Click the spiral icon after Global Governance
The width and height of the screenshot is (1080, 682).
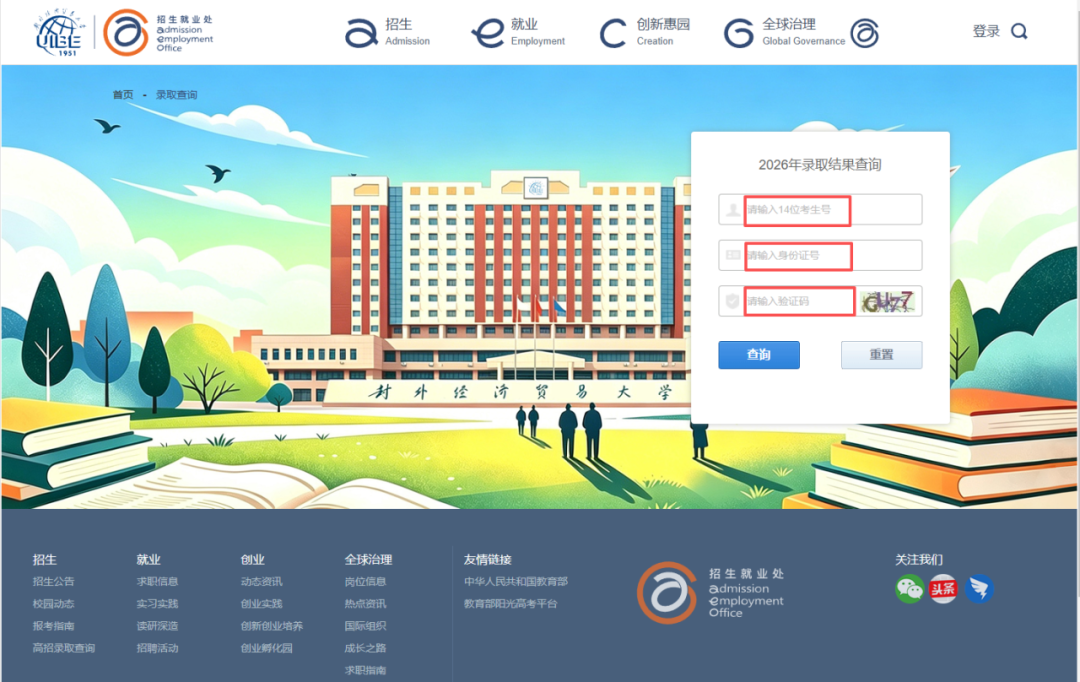pyautogui.click(x=864, y=32)
